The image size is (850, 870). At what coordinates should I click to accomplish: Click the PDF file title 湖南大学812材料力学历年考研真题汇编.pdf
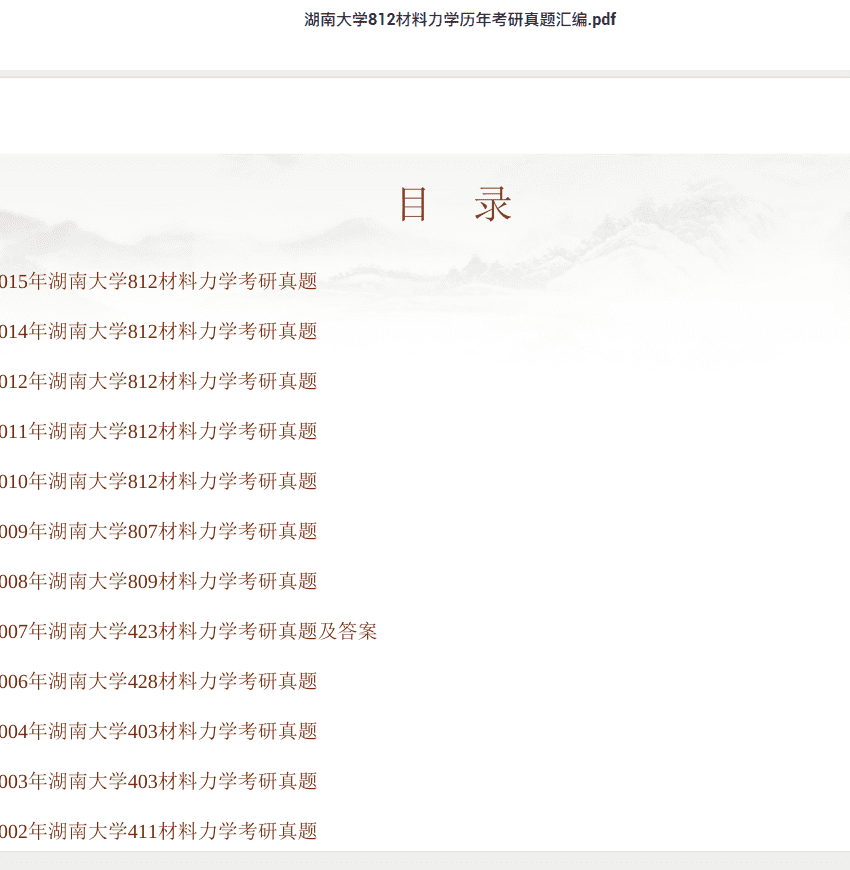coord(460,20)
